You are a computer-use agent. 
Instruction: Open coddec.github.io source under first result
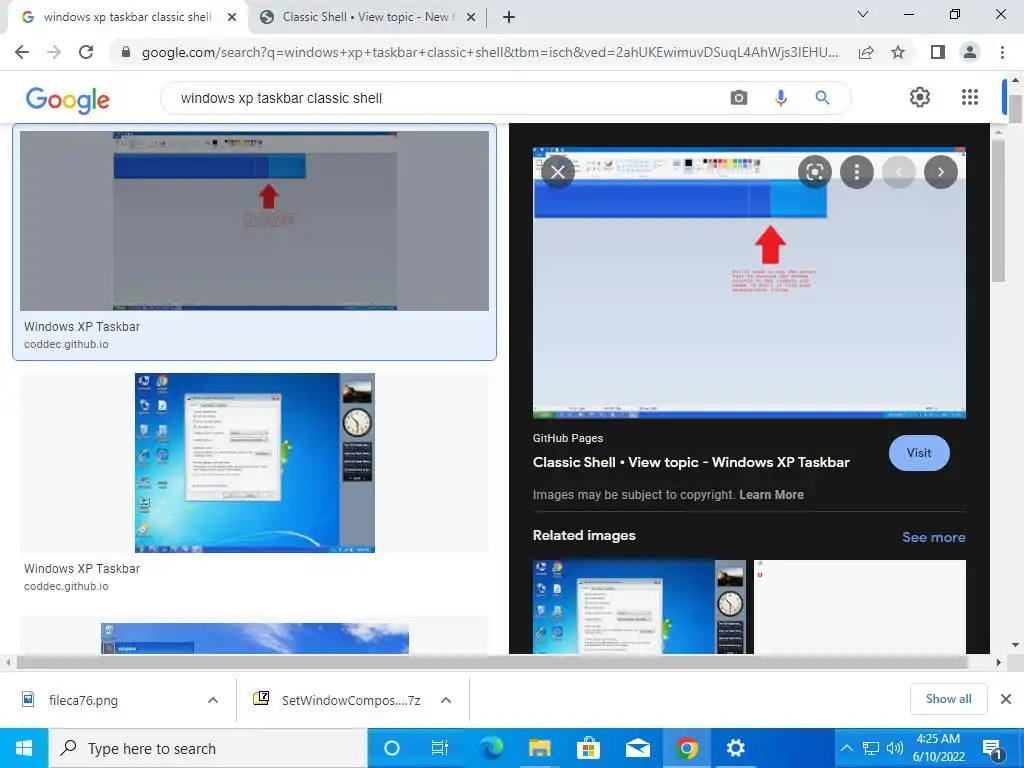tap(66, 344)
